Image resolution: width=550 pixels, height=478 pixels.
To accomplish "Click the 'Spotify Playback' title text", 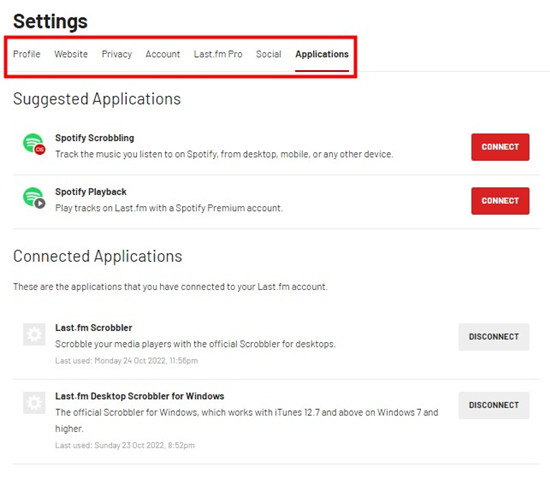I will tap(91, 192).
